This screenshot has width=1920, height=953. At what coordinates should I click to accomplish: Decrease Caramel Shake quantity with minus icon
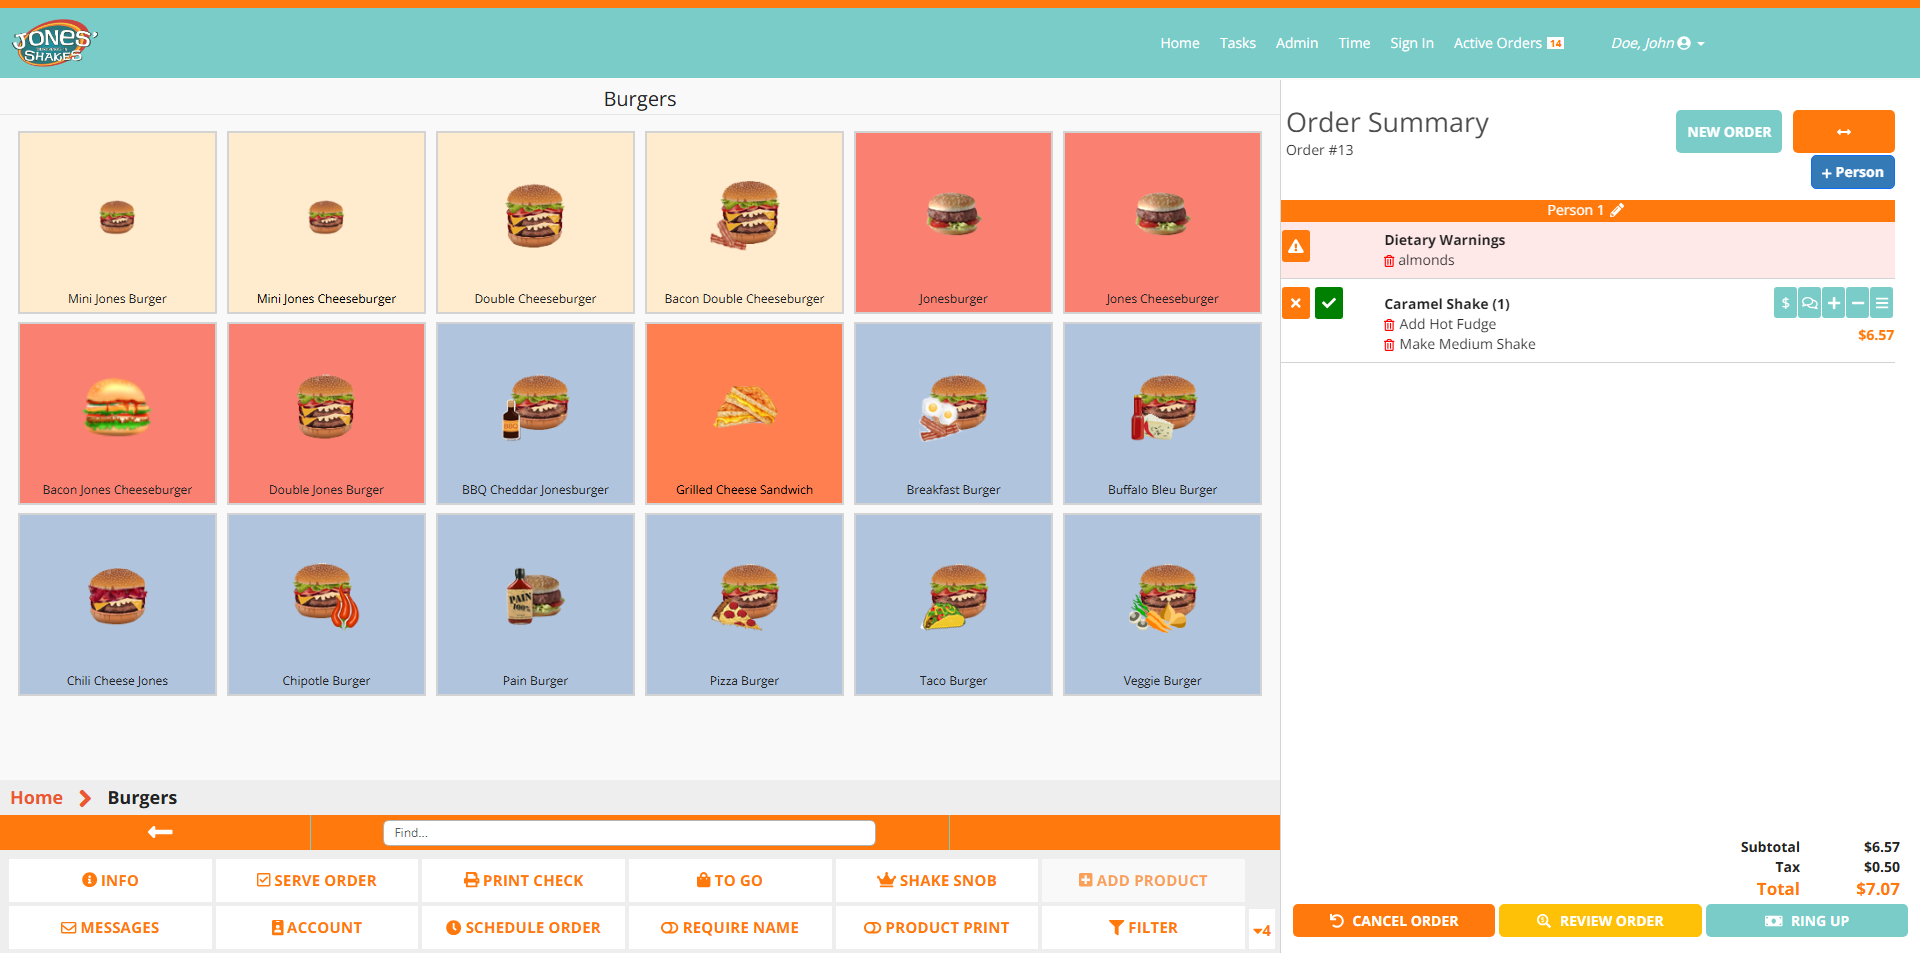[1857, 303]
